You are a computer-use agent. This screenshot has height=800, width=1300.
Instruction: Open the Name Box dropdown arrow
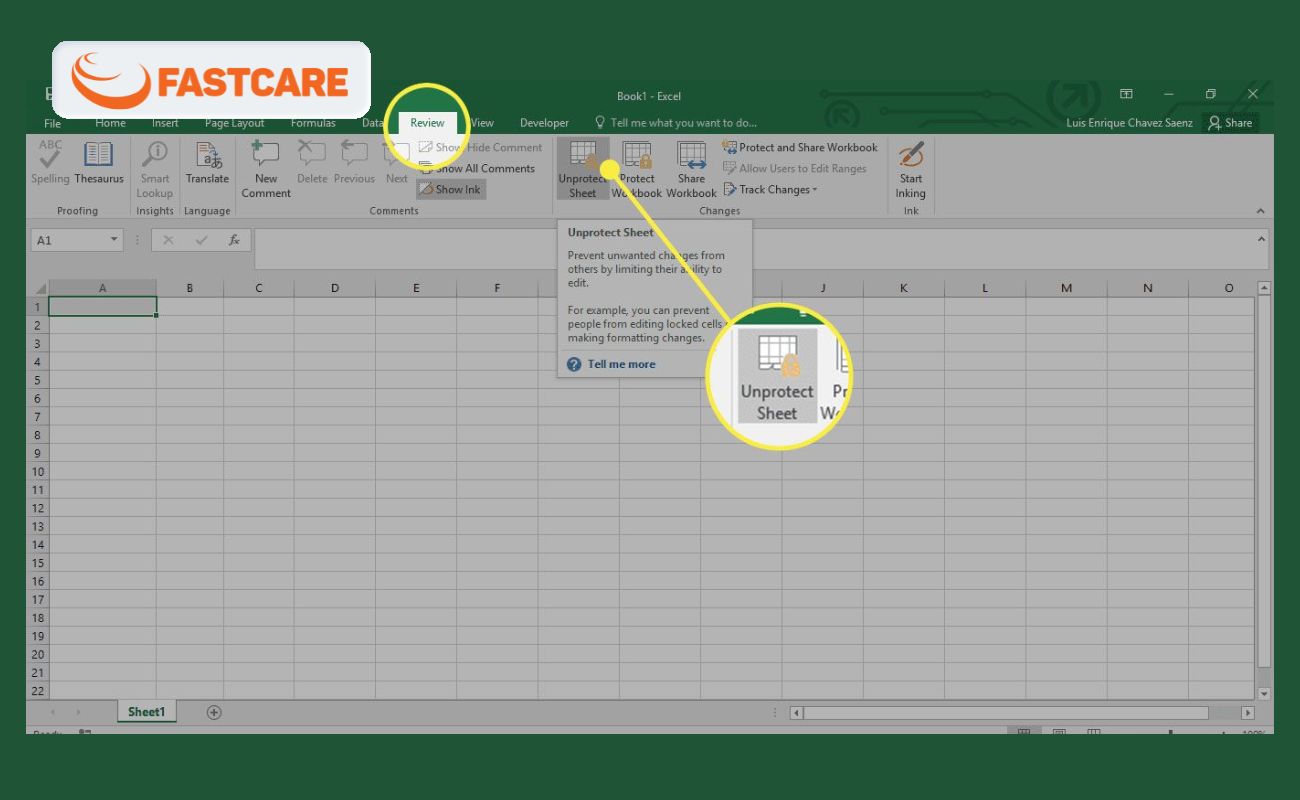click(x=115, y=240)
